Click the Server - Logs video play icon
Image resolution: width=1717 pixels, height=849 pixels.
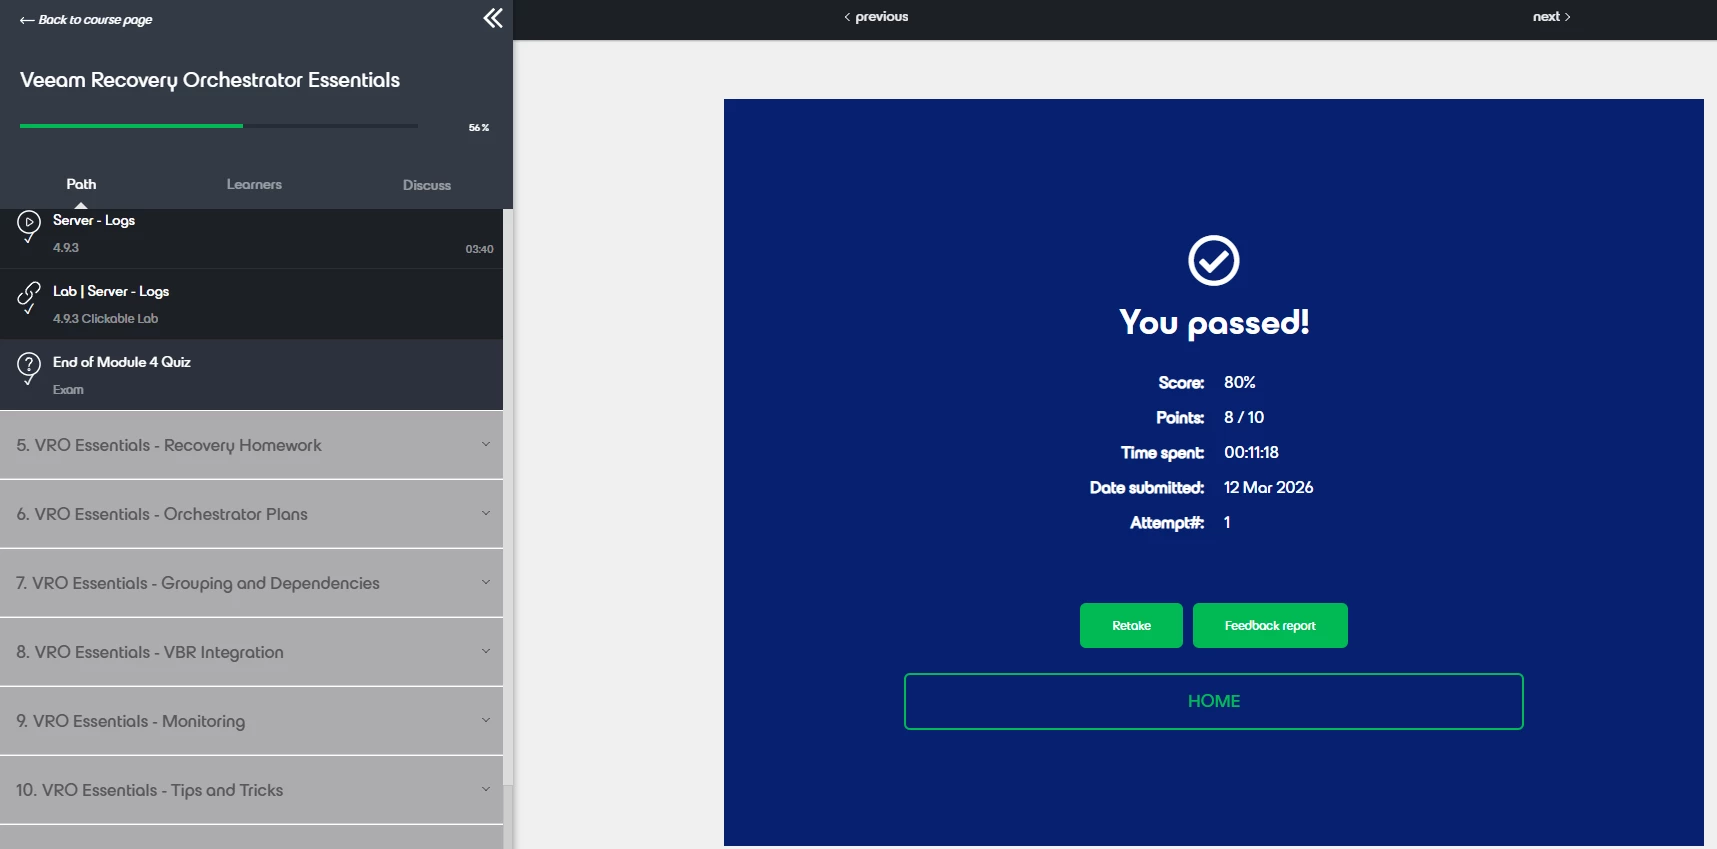coord(29,221)
